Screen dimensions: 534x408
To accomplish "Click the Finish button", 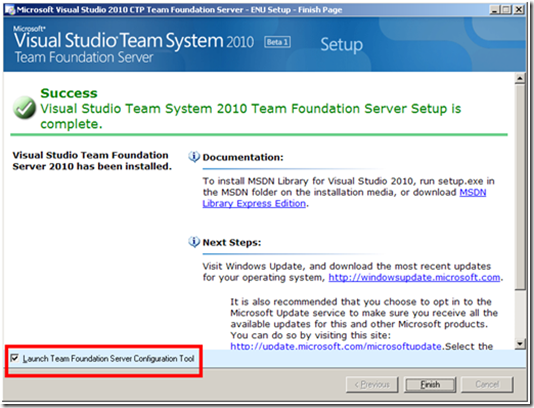I will point(430,385).
